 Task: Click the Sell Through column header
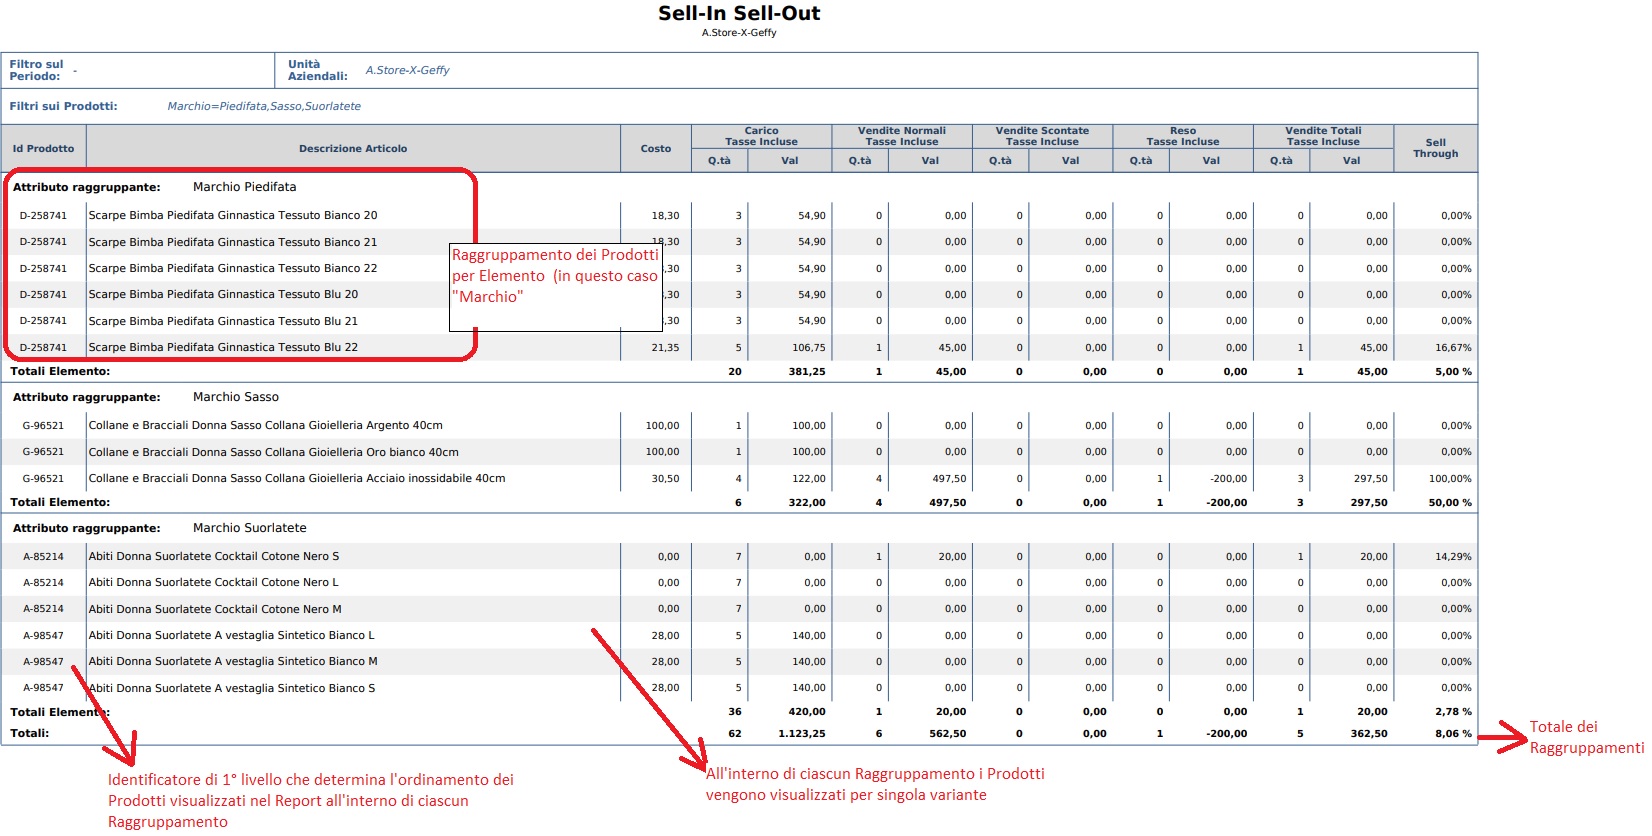point(1435,149)
